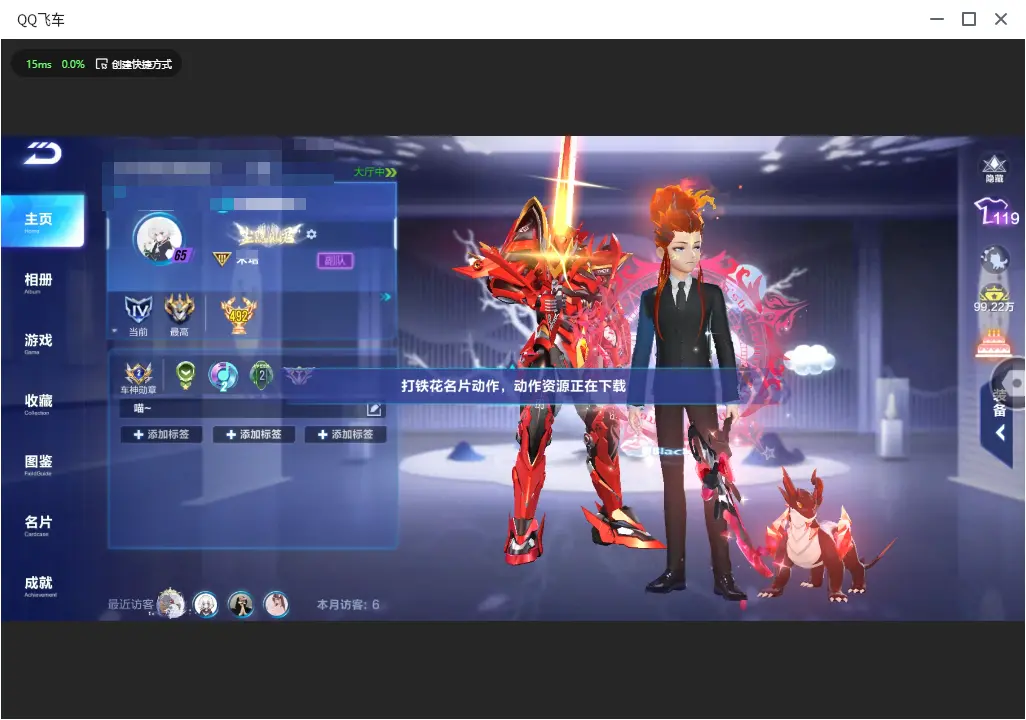Viewport: 1026px width, 720px height.
Task: Click the 本月访客: 6 text
Action: [348, 605]
